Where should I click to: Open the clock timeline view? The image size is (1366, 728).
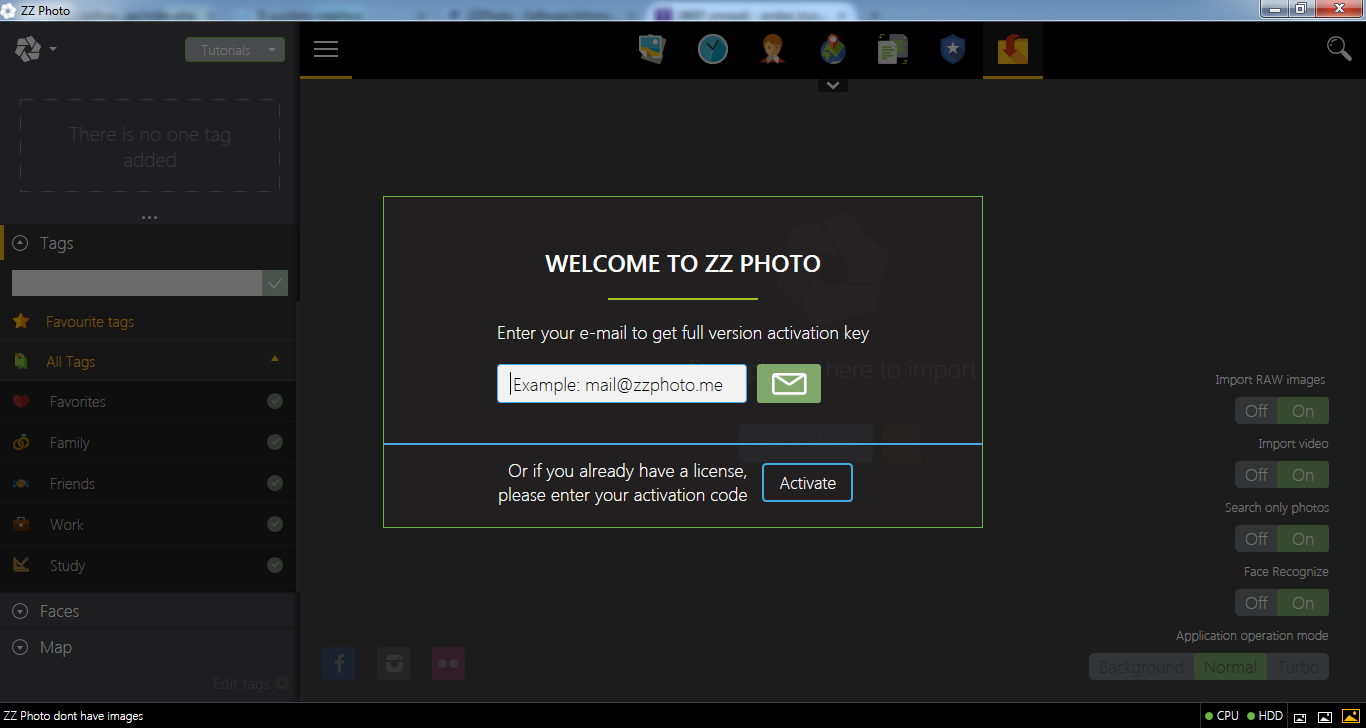[x=713, y=49]
